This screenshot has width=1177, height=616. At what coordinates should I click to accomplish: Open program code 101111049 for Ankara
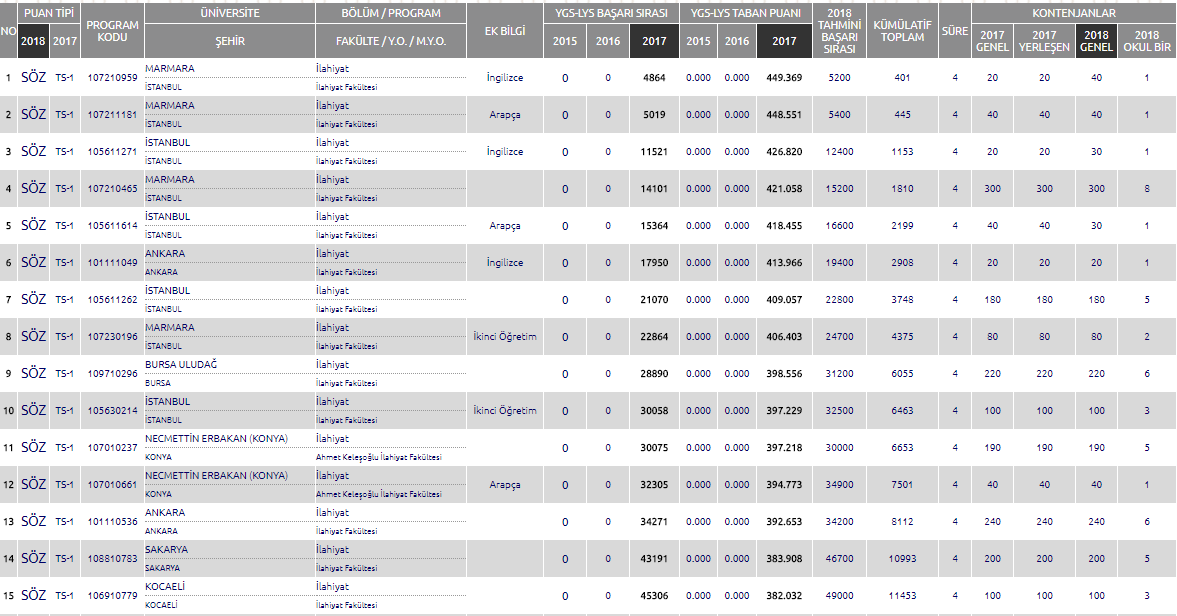112,263
